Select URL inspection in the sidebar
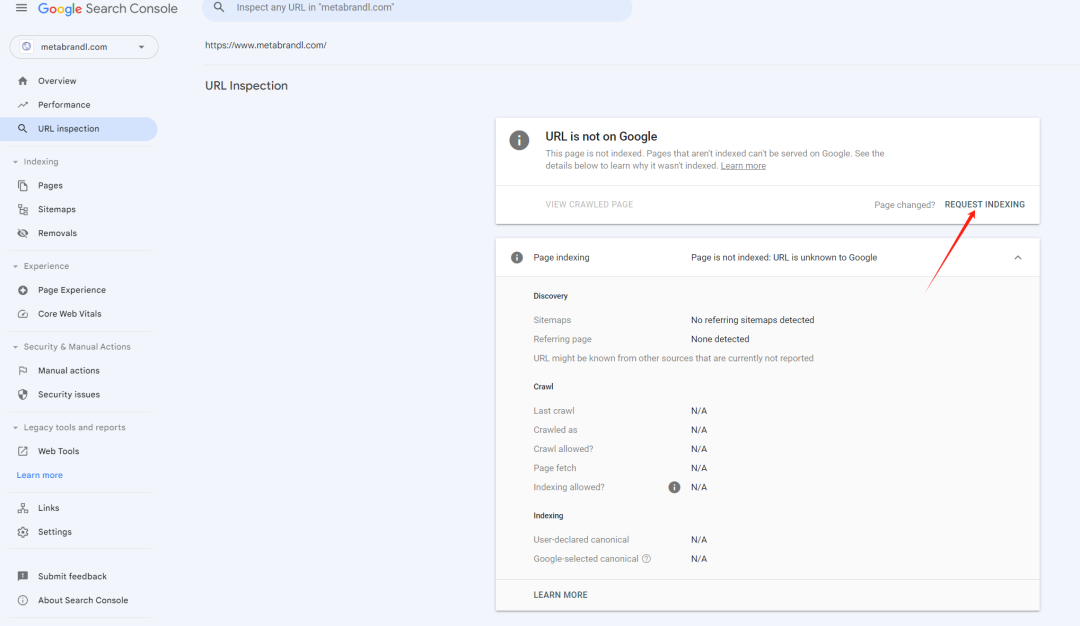Screen dimensions: 1080x626 [79, 129]
